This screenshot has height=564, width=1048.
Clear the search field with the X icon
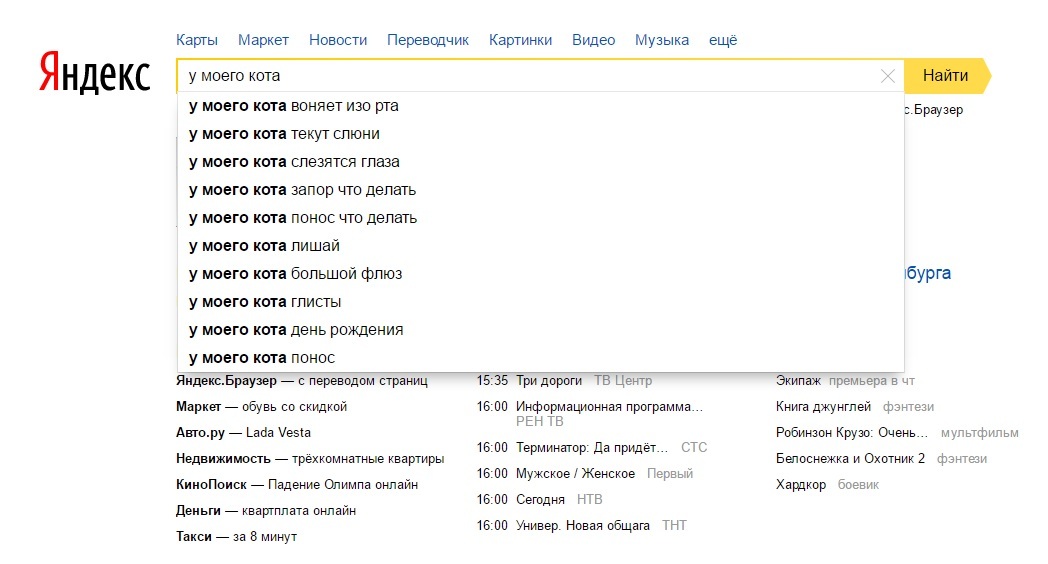pos(887,76)
